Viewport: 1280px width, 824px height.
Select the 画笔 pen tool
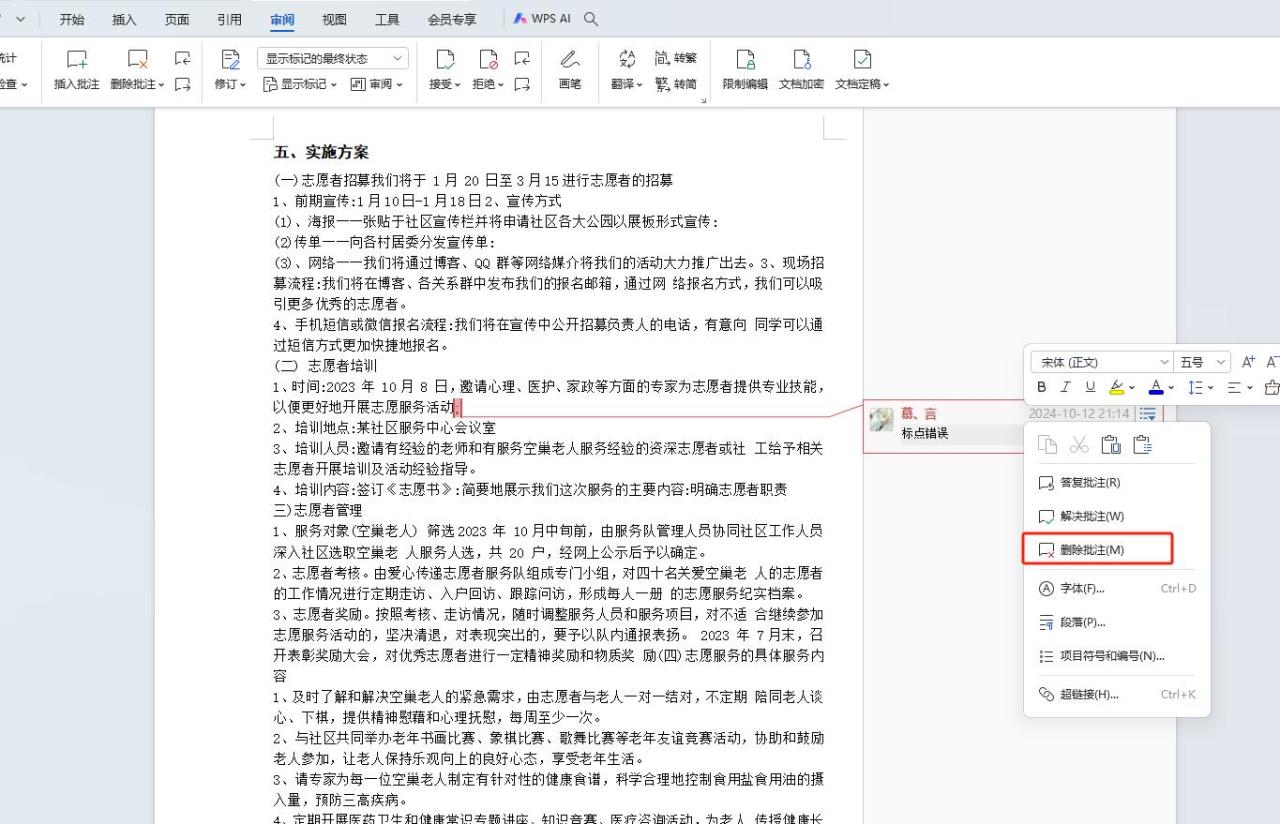click(x=570, y=61)
